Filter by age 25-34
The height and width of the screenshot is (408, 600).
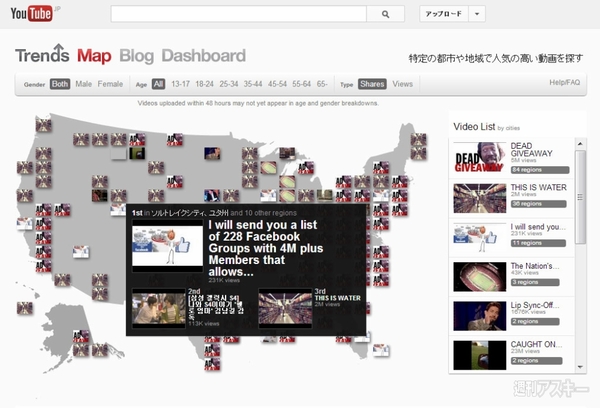(229, 84)
